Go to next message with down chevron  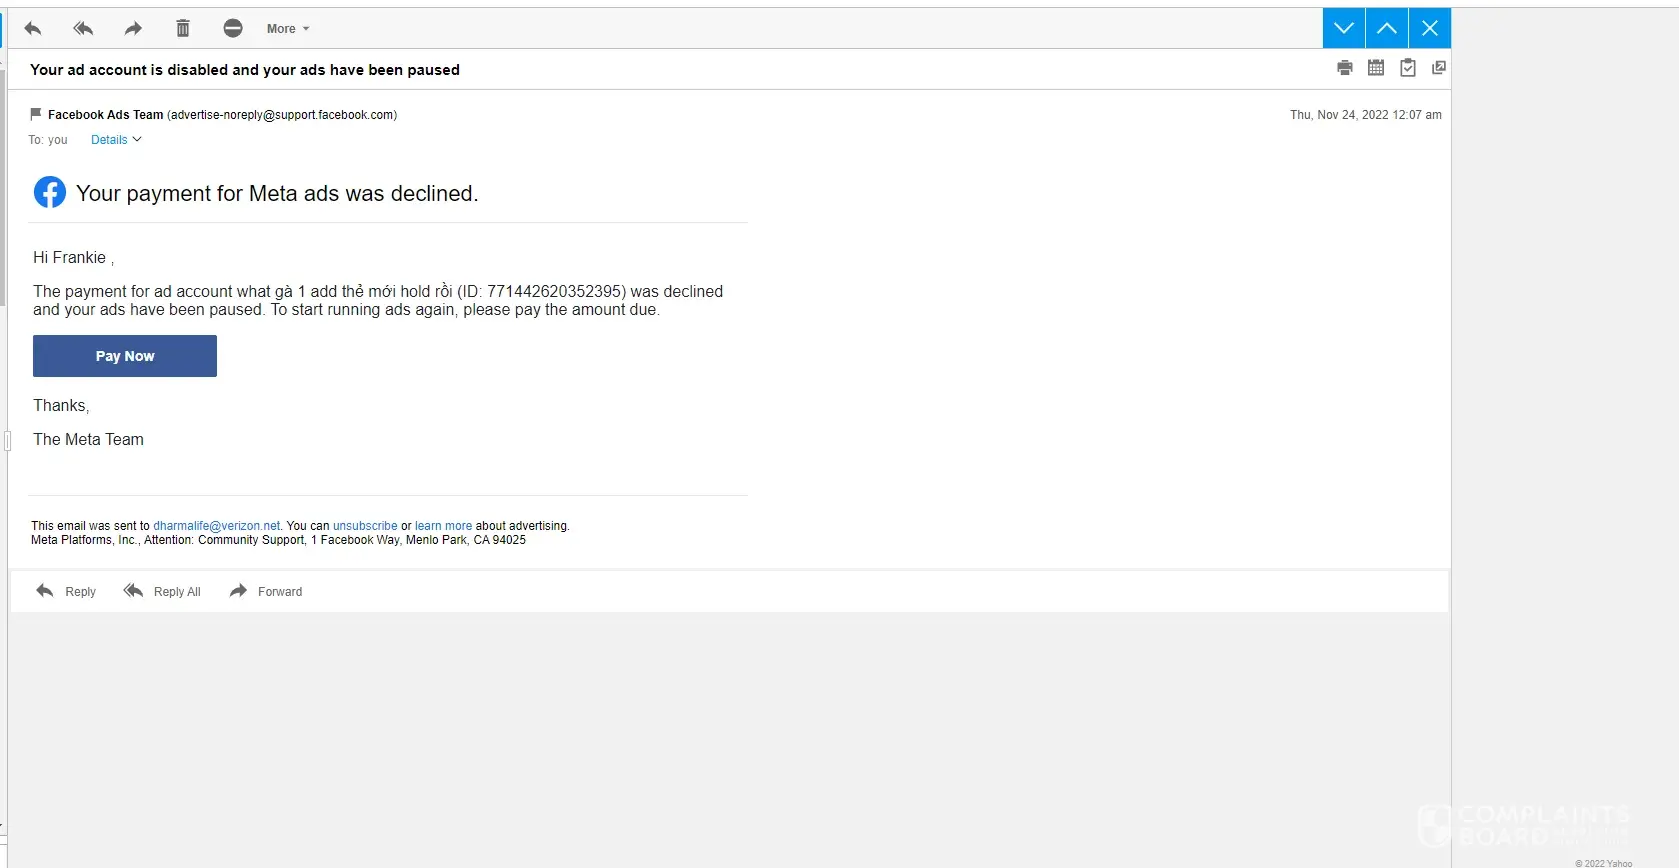(1344, 28)
